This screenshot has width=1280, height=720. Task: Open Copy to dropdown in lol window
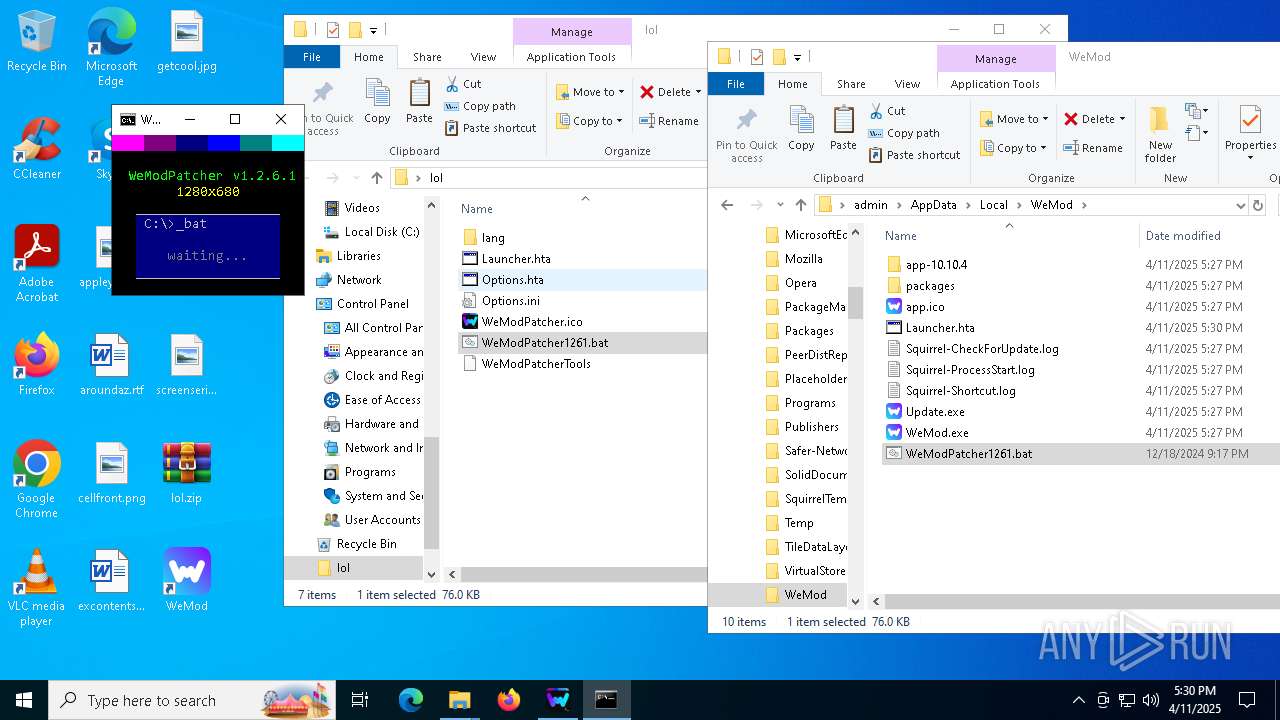(x=589, y=121)
